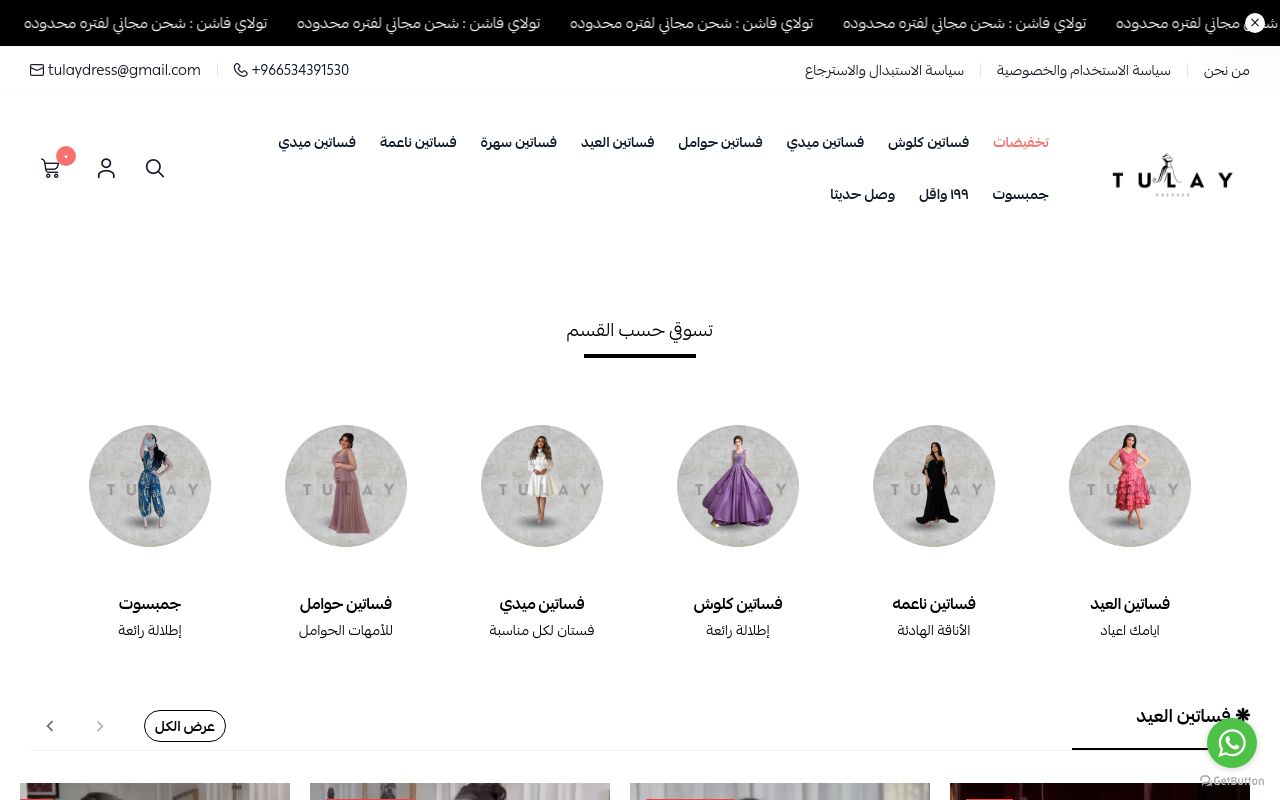Select the فساتين ناعمة menu item

tap(418, 142)
